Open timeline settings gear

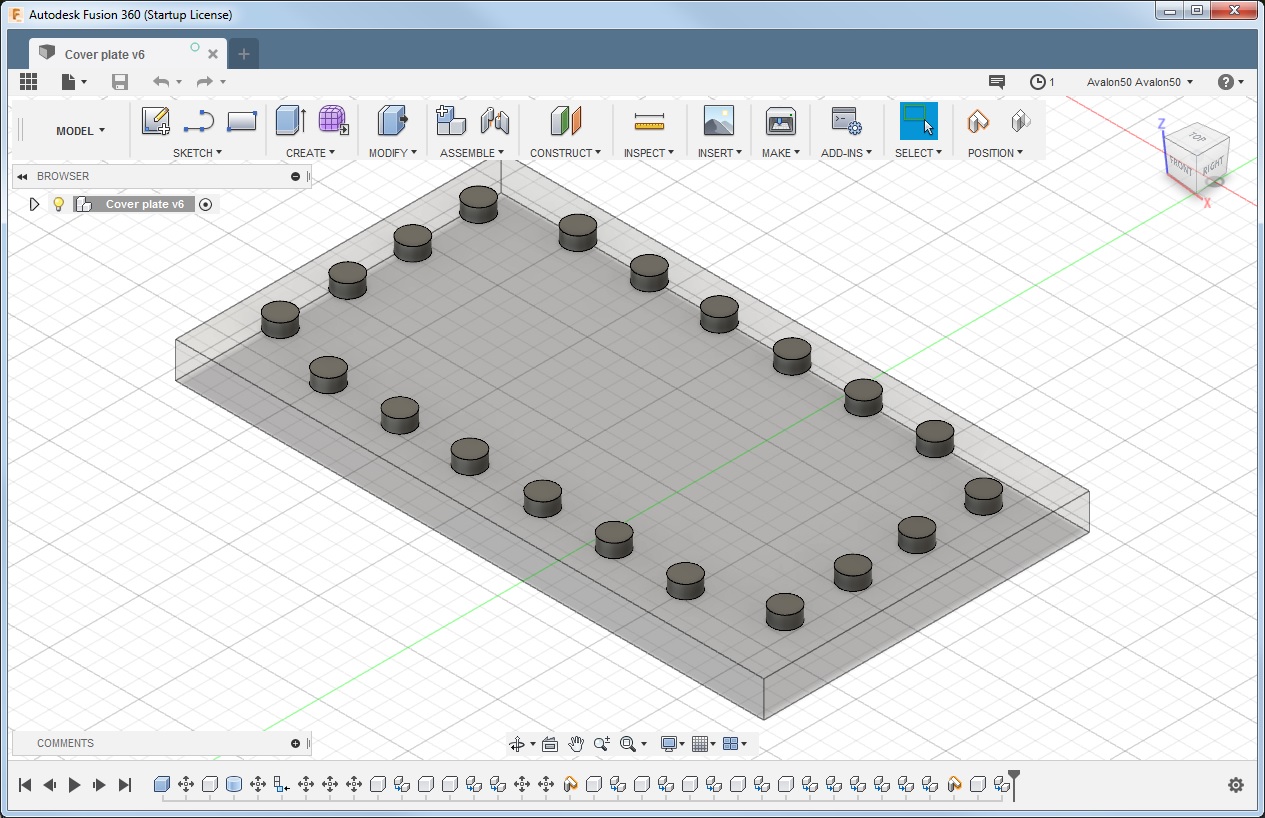tap(1236, 786)
